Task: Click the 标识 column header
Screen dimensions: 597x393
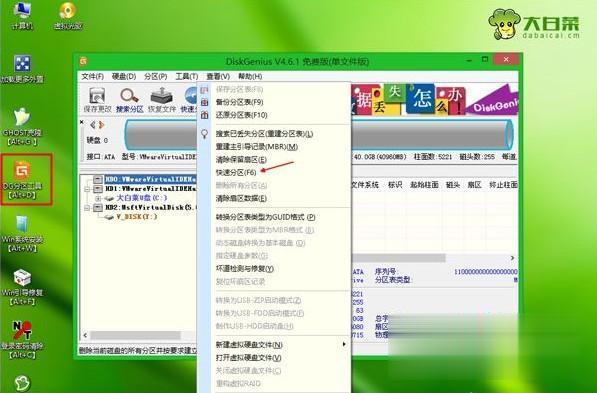Action: 395,185
